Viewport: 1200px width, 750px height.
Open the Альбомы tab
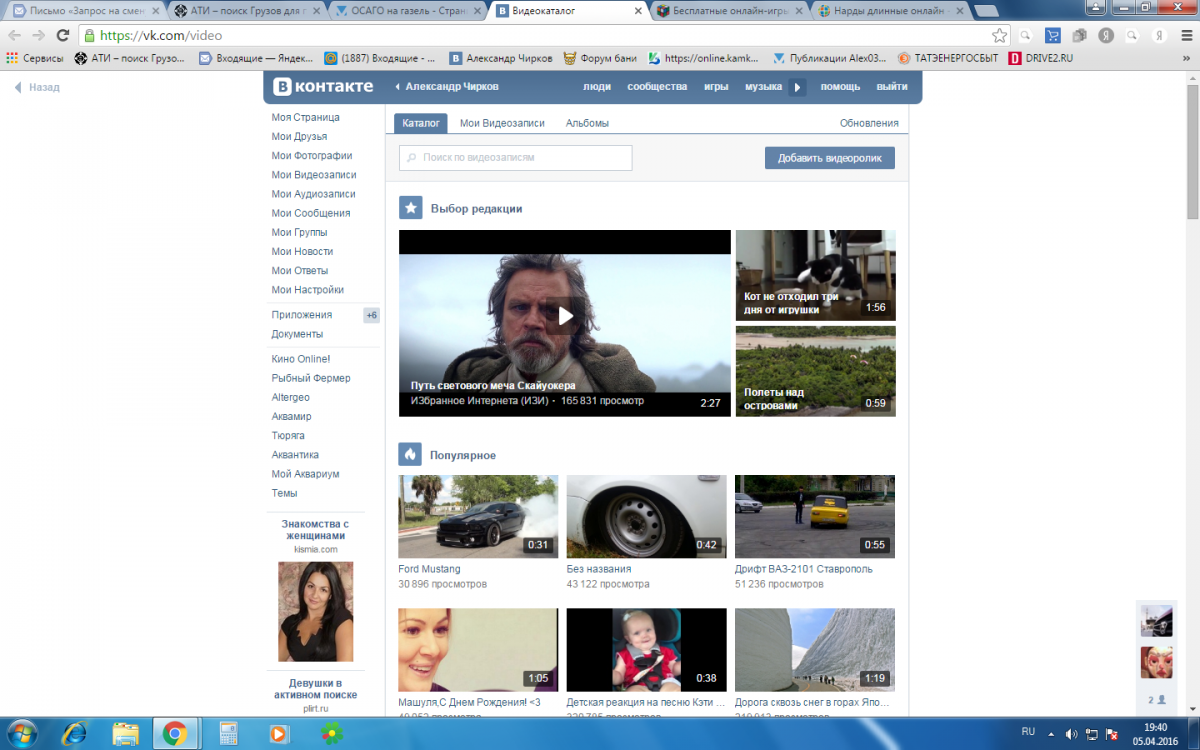(587, 123)
